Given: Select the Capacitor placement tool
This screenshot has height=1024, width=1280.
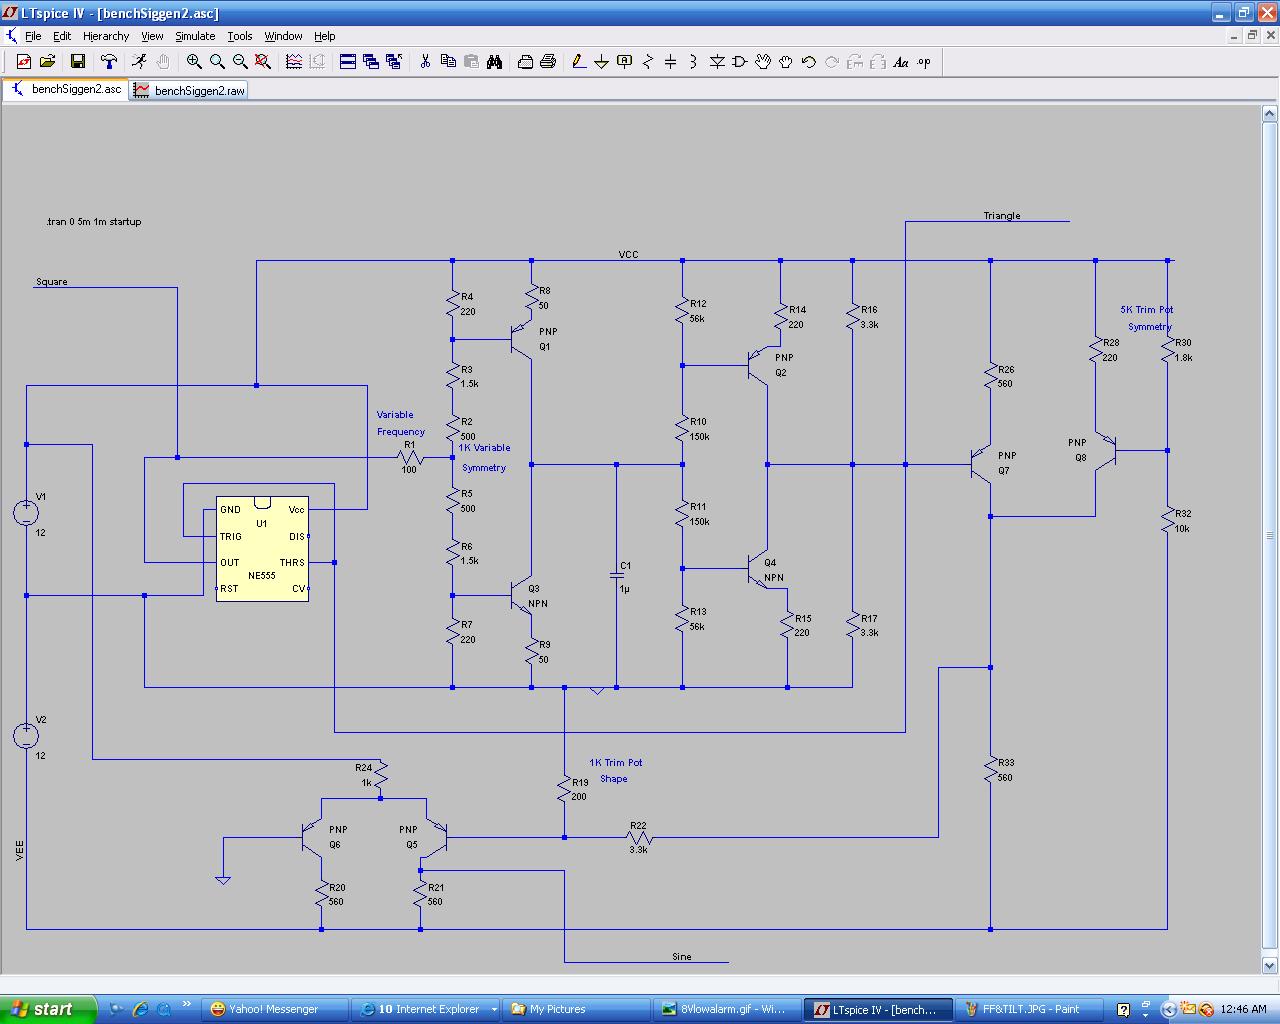Looking at the screenshot, I should [671, 62].
